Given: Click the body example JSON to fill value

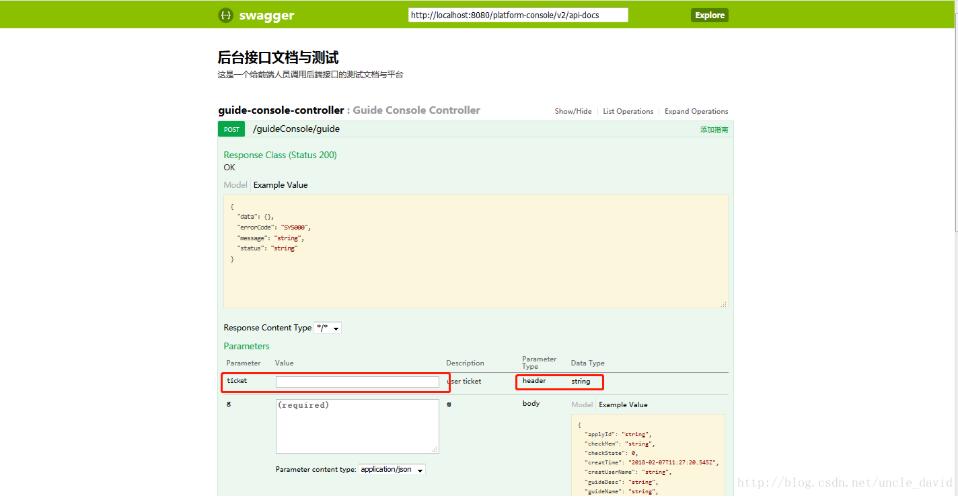Looking at the screenshot, I should click(x=648, y=455).
